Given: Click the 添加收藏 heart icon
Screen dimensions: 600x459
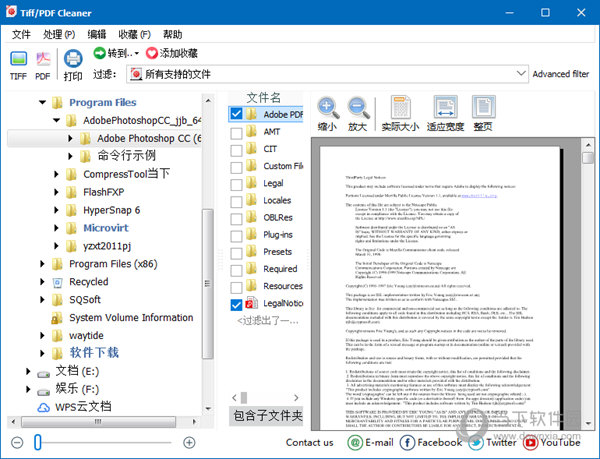Looking at the screenshot, I should 152,53.
